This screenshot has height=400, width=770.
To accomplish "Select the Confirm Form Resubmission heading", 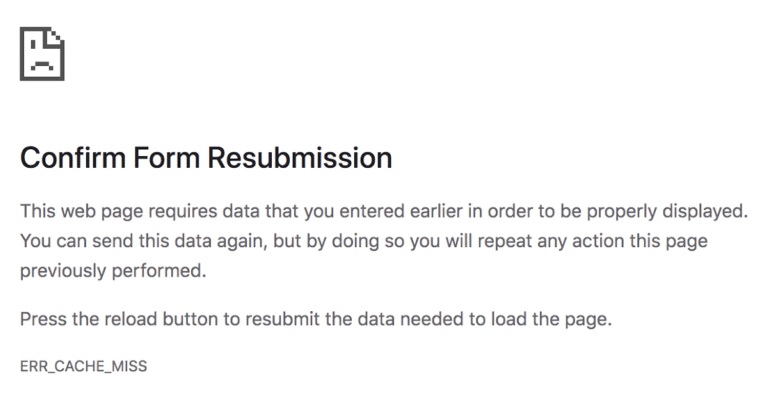I will (206, 158).
